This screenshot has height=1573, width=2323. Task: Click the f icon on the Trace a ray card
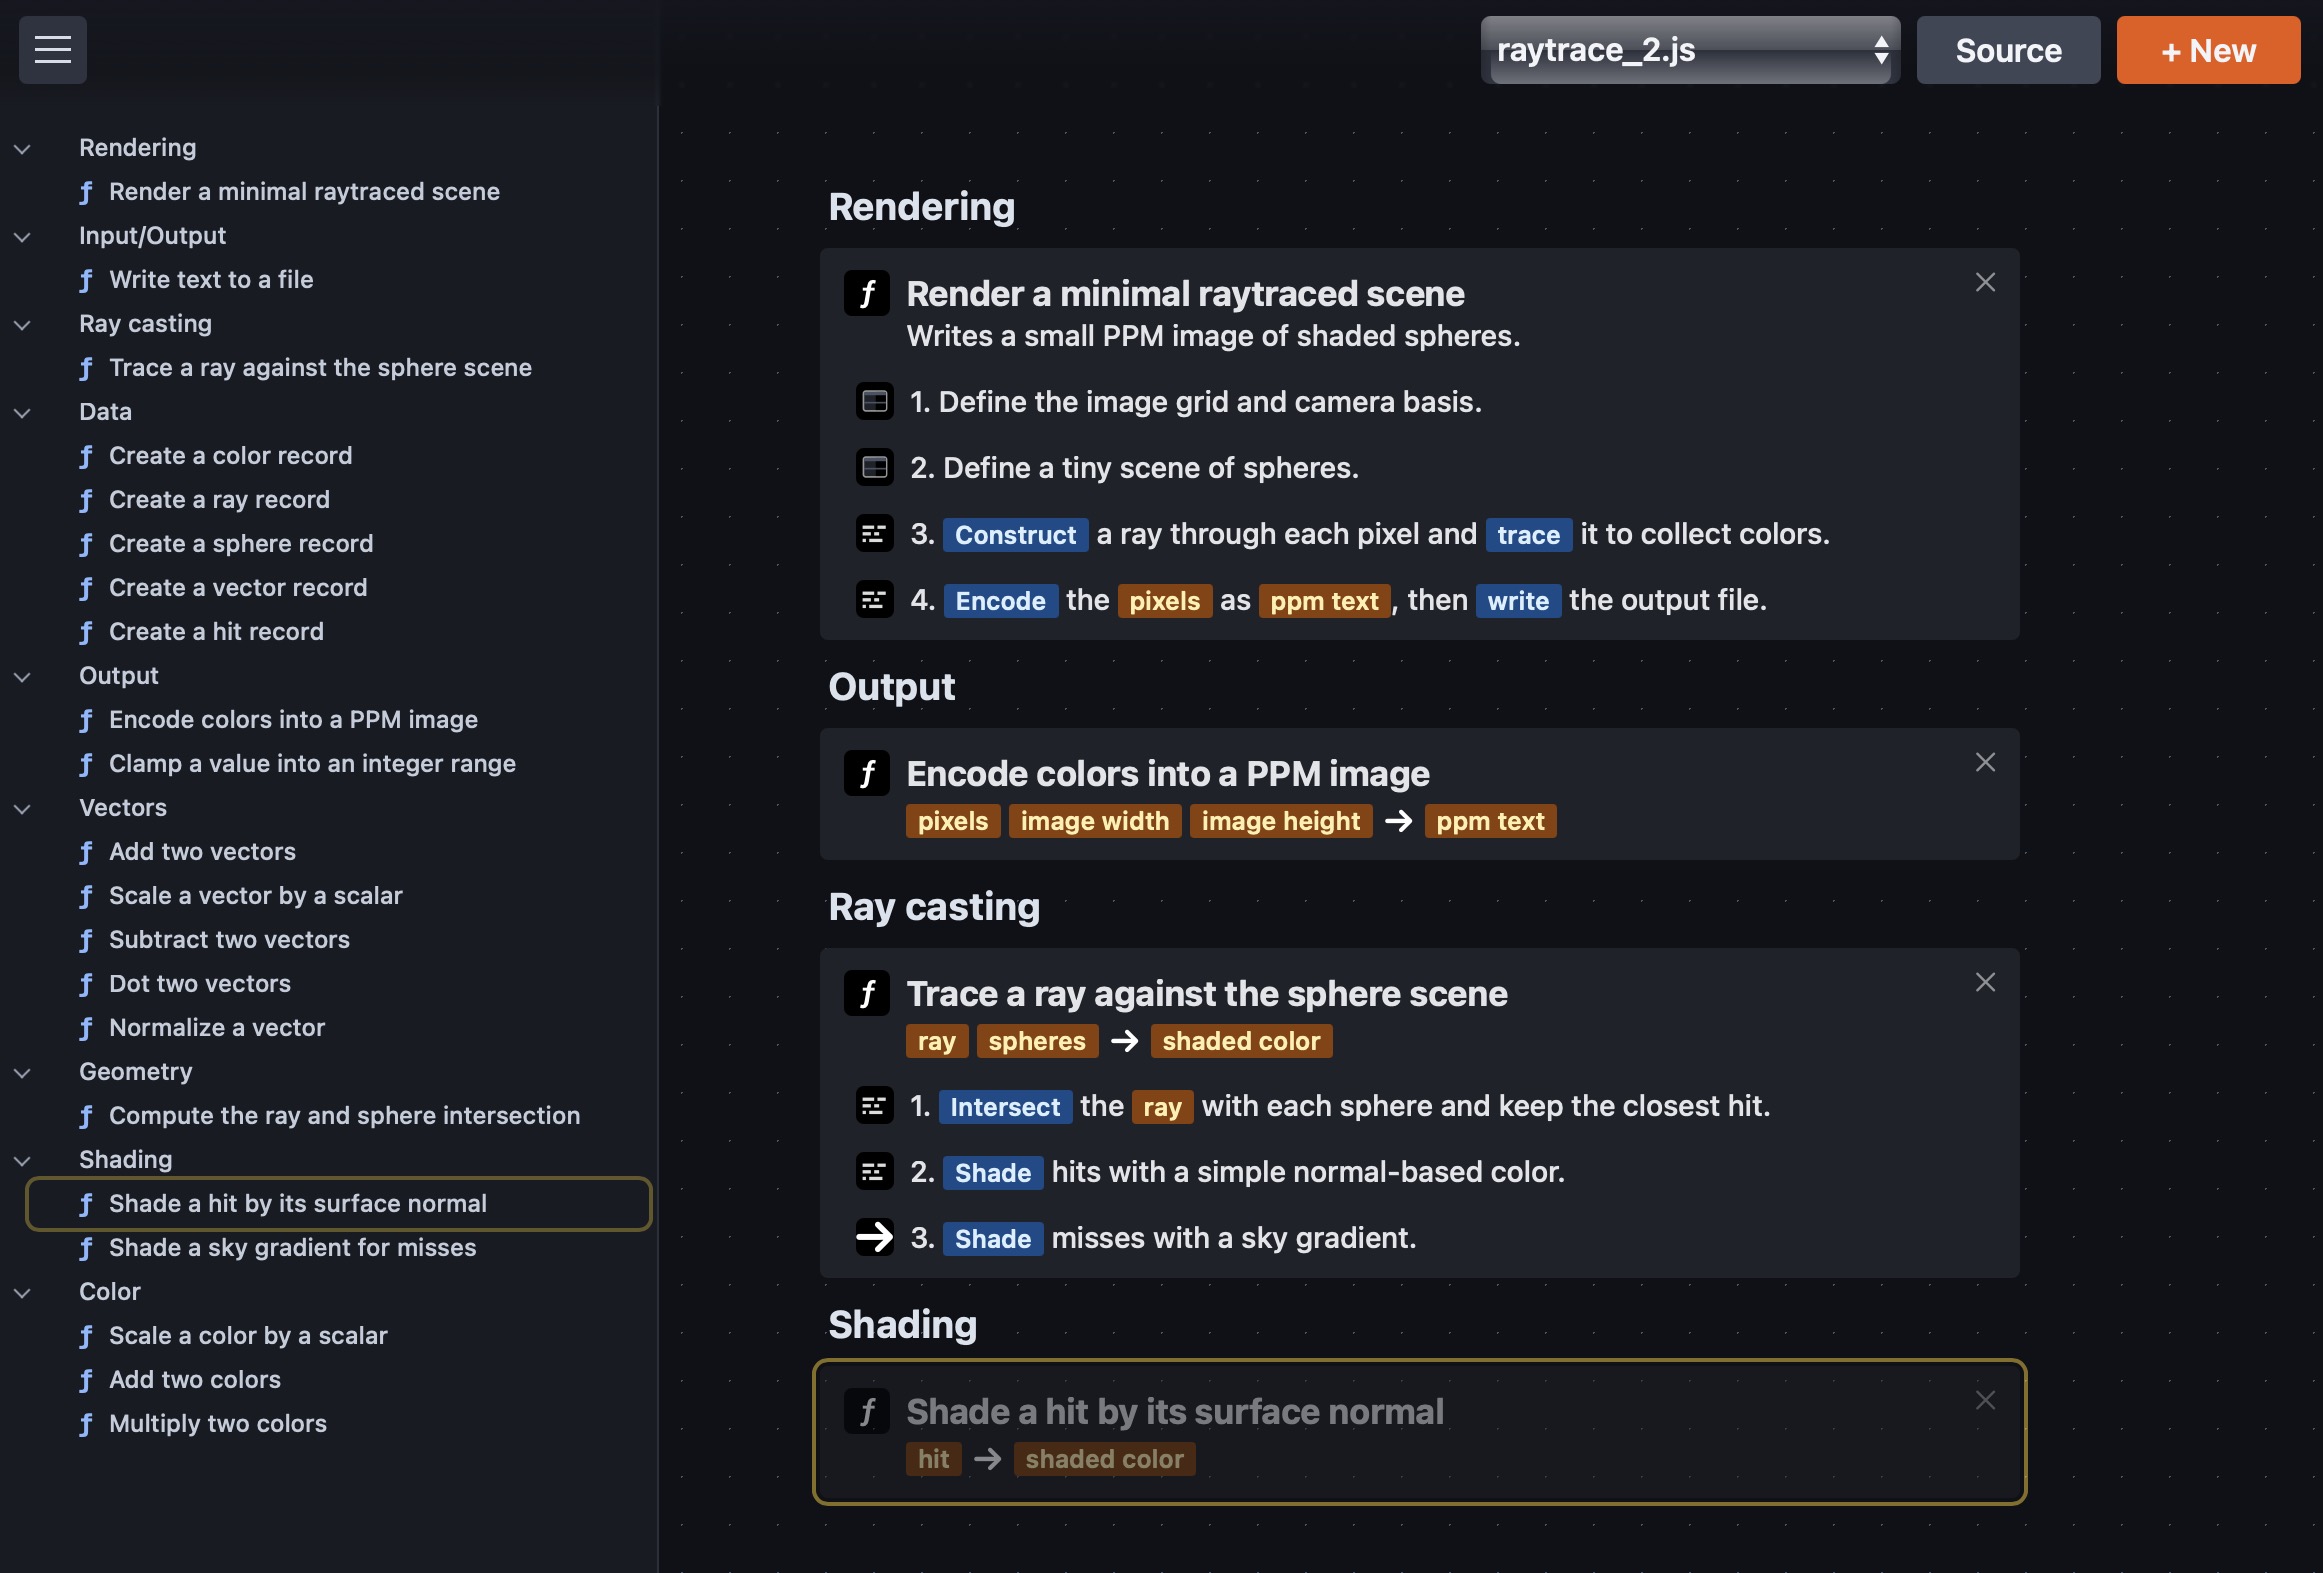click(x=868, y=992)
